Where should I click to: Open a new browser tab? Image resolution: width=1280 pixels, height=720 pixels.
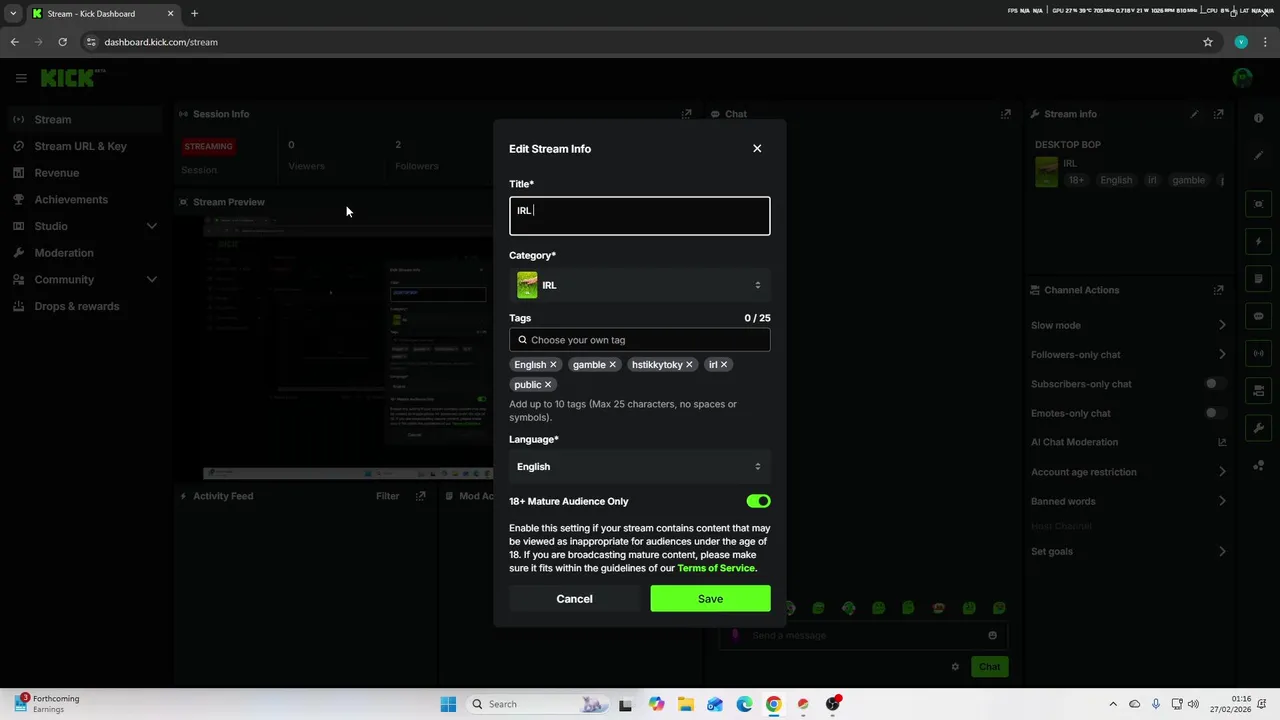(x=194, y=14)
